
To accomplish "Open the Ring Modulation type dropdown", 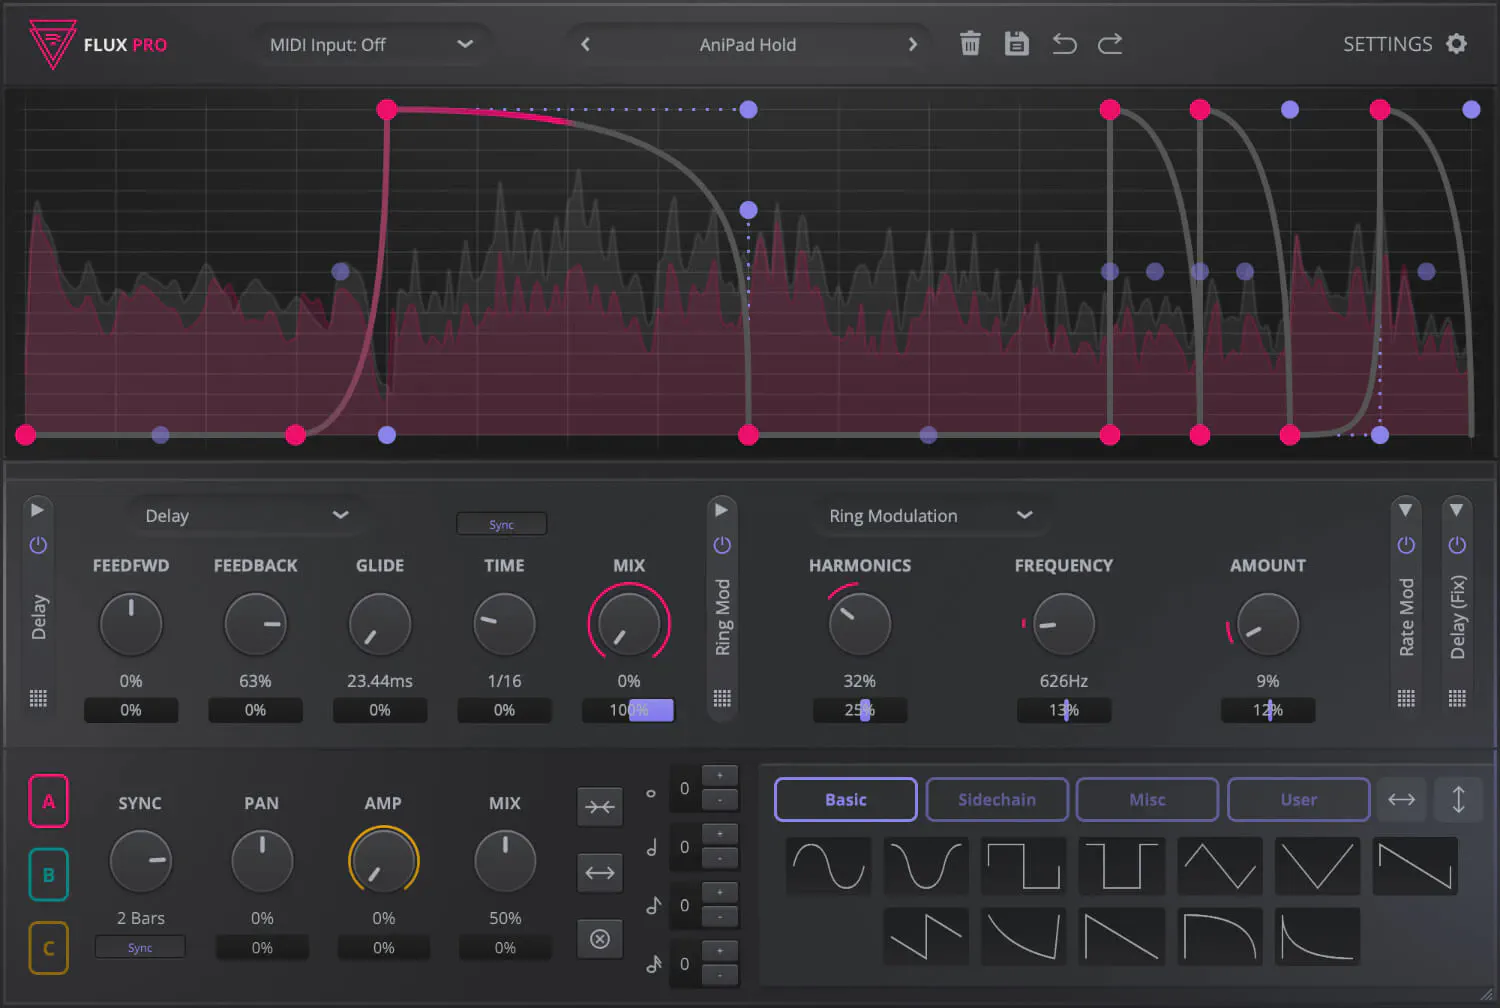I will click(930, 516).
